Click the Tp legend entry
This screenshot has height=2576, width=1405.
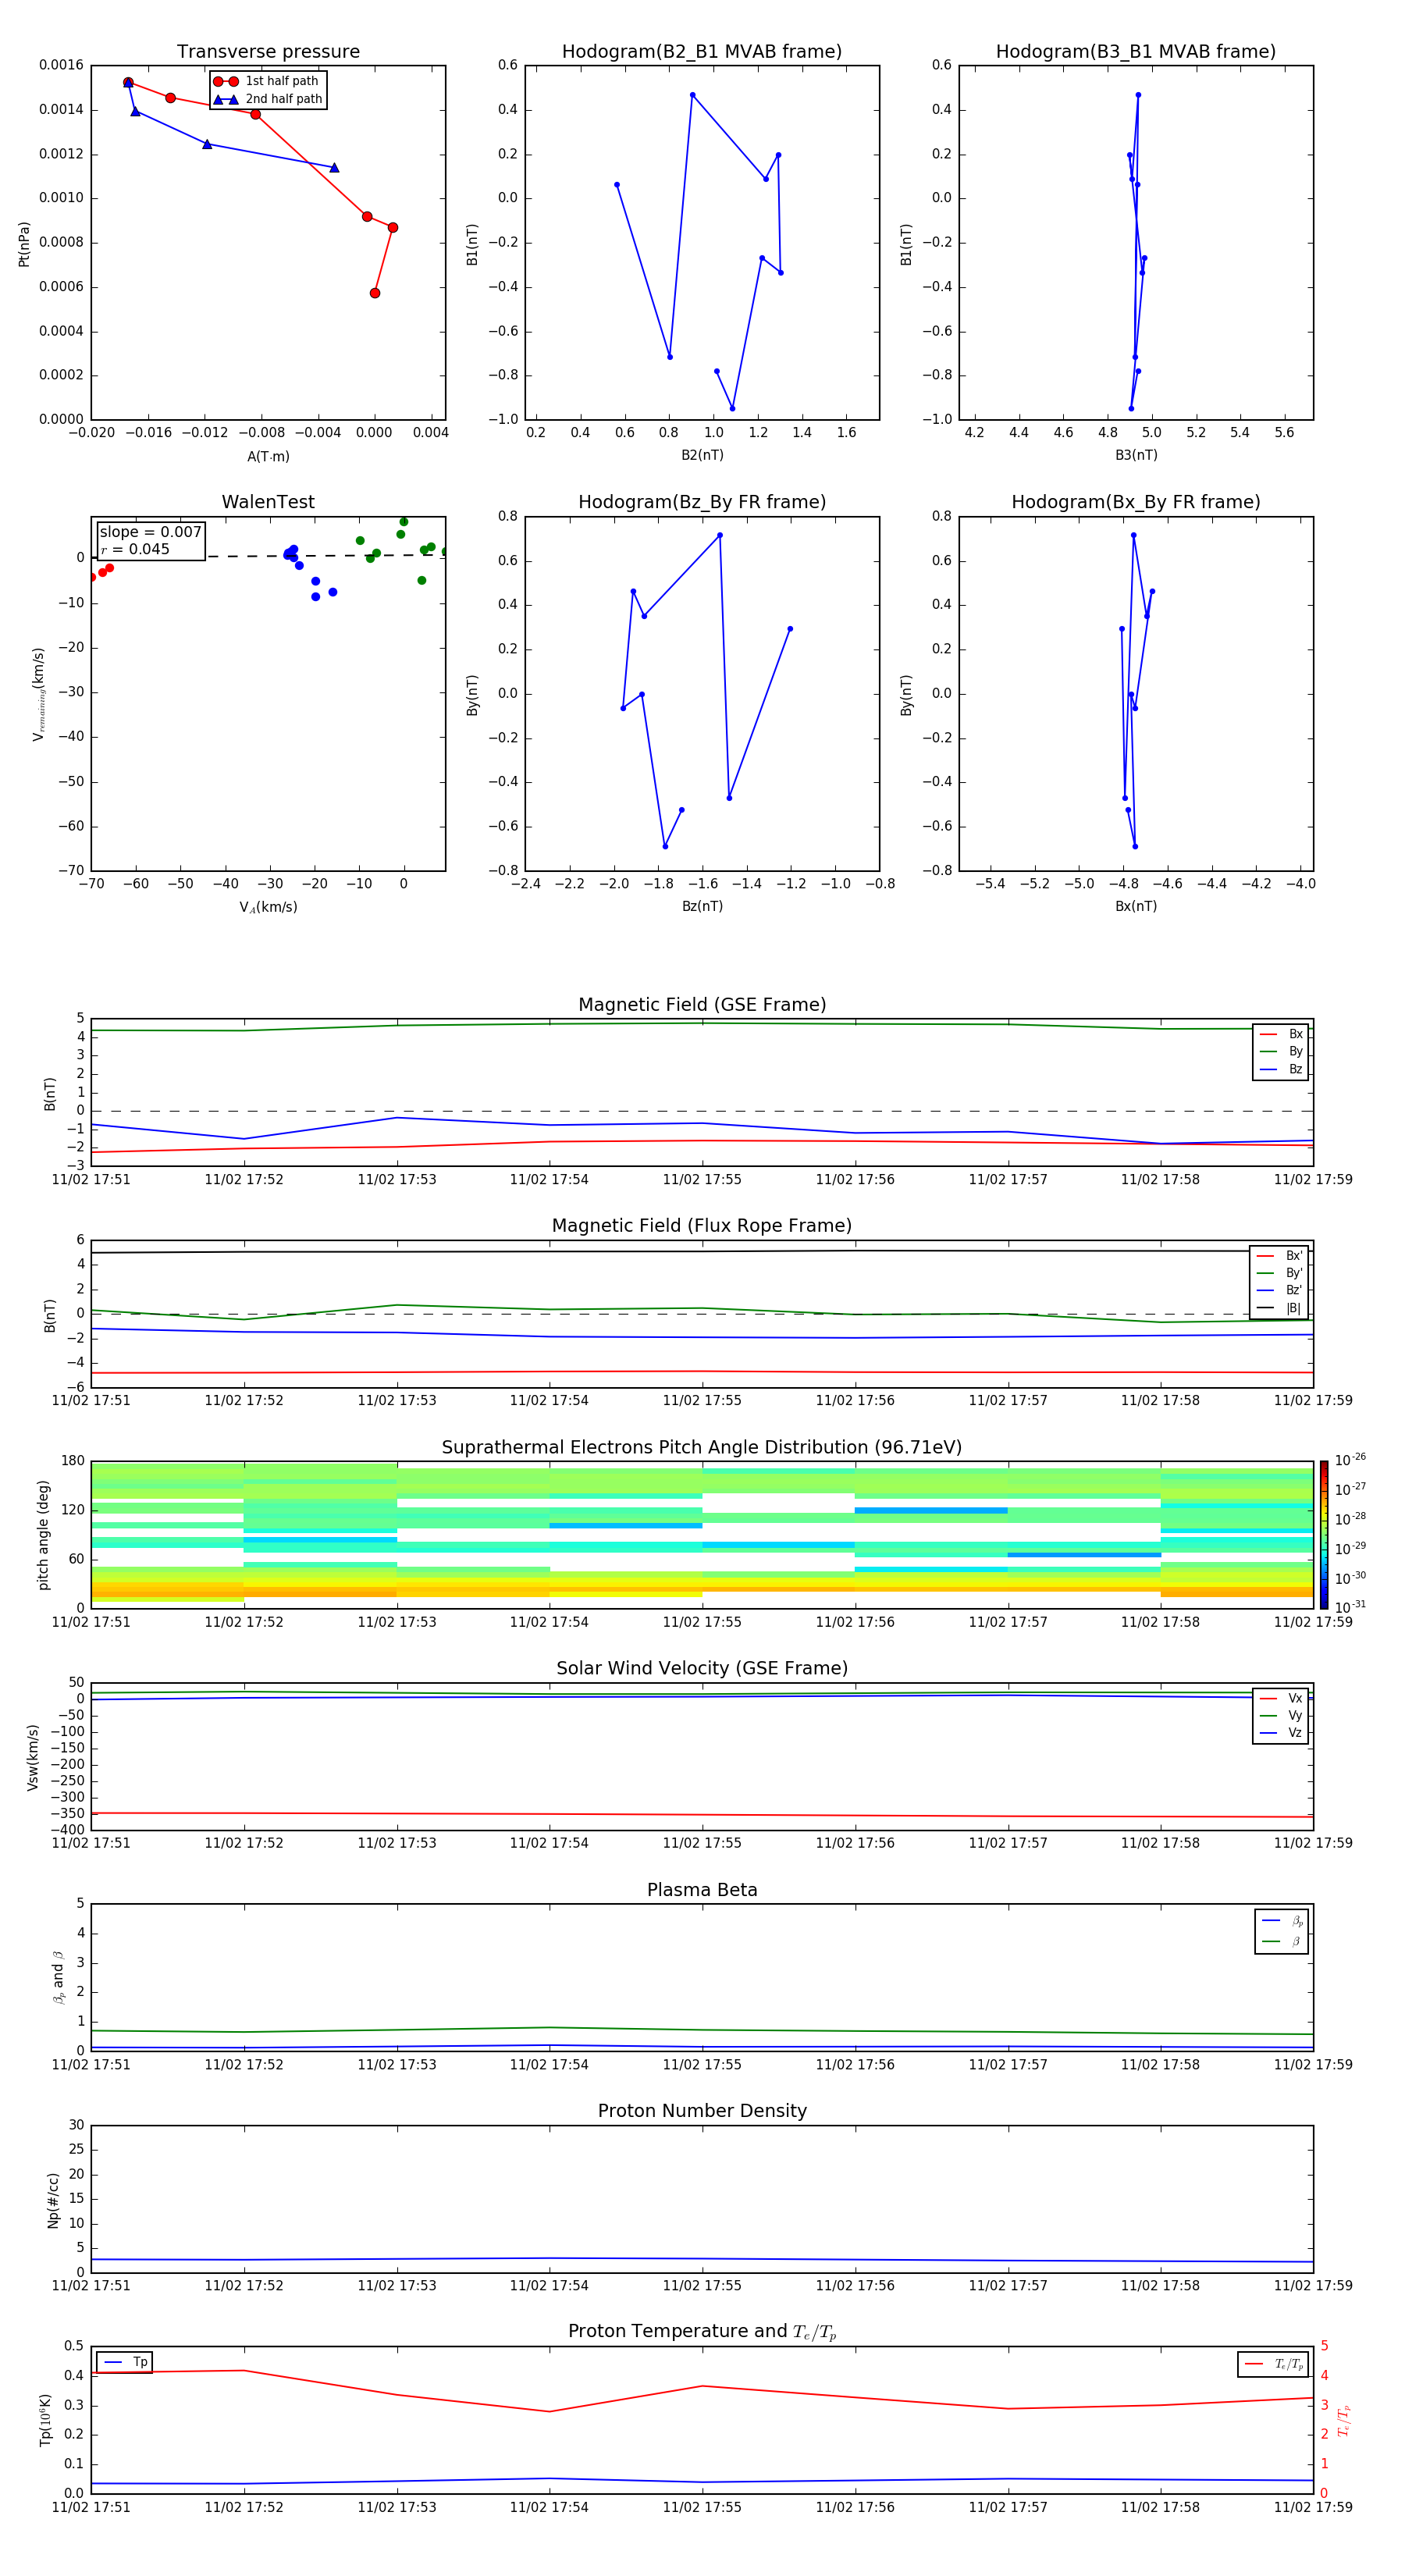(x=126, y=2362)
